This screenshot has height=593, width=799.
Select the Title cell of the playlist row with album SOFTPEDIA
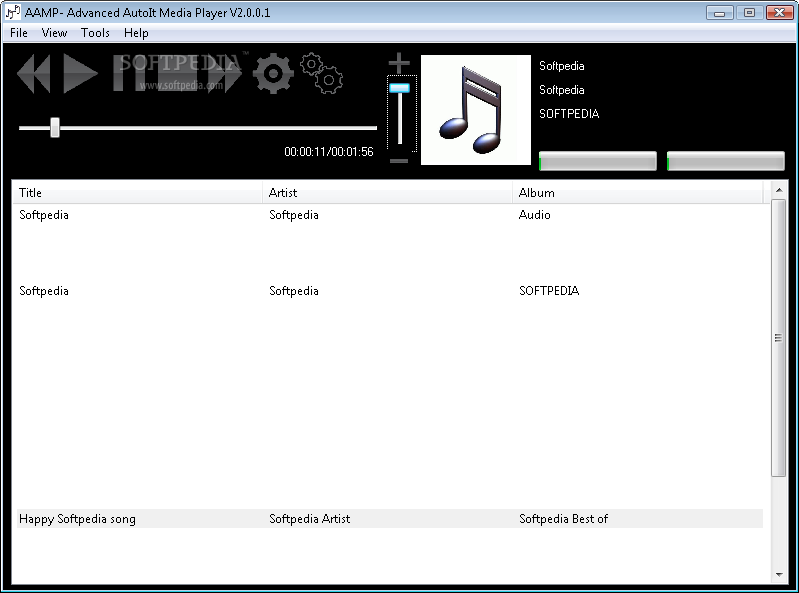(44, 291)
